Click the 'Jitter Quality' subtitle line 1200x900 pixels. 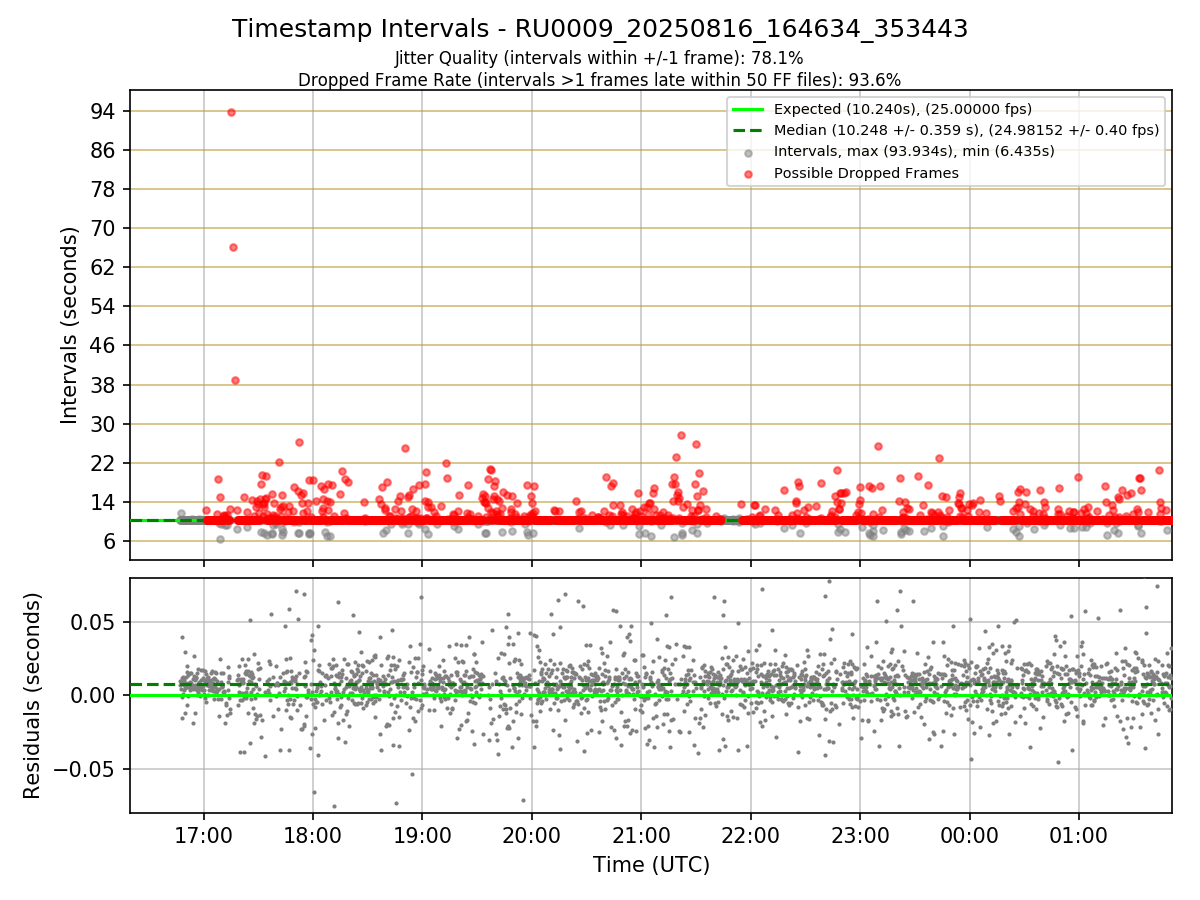[x=599, y=58]
